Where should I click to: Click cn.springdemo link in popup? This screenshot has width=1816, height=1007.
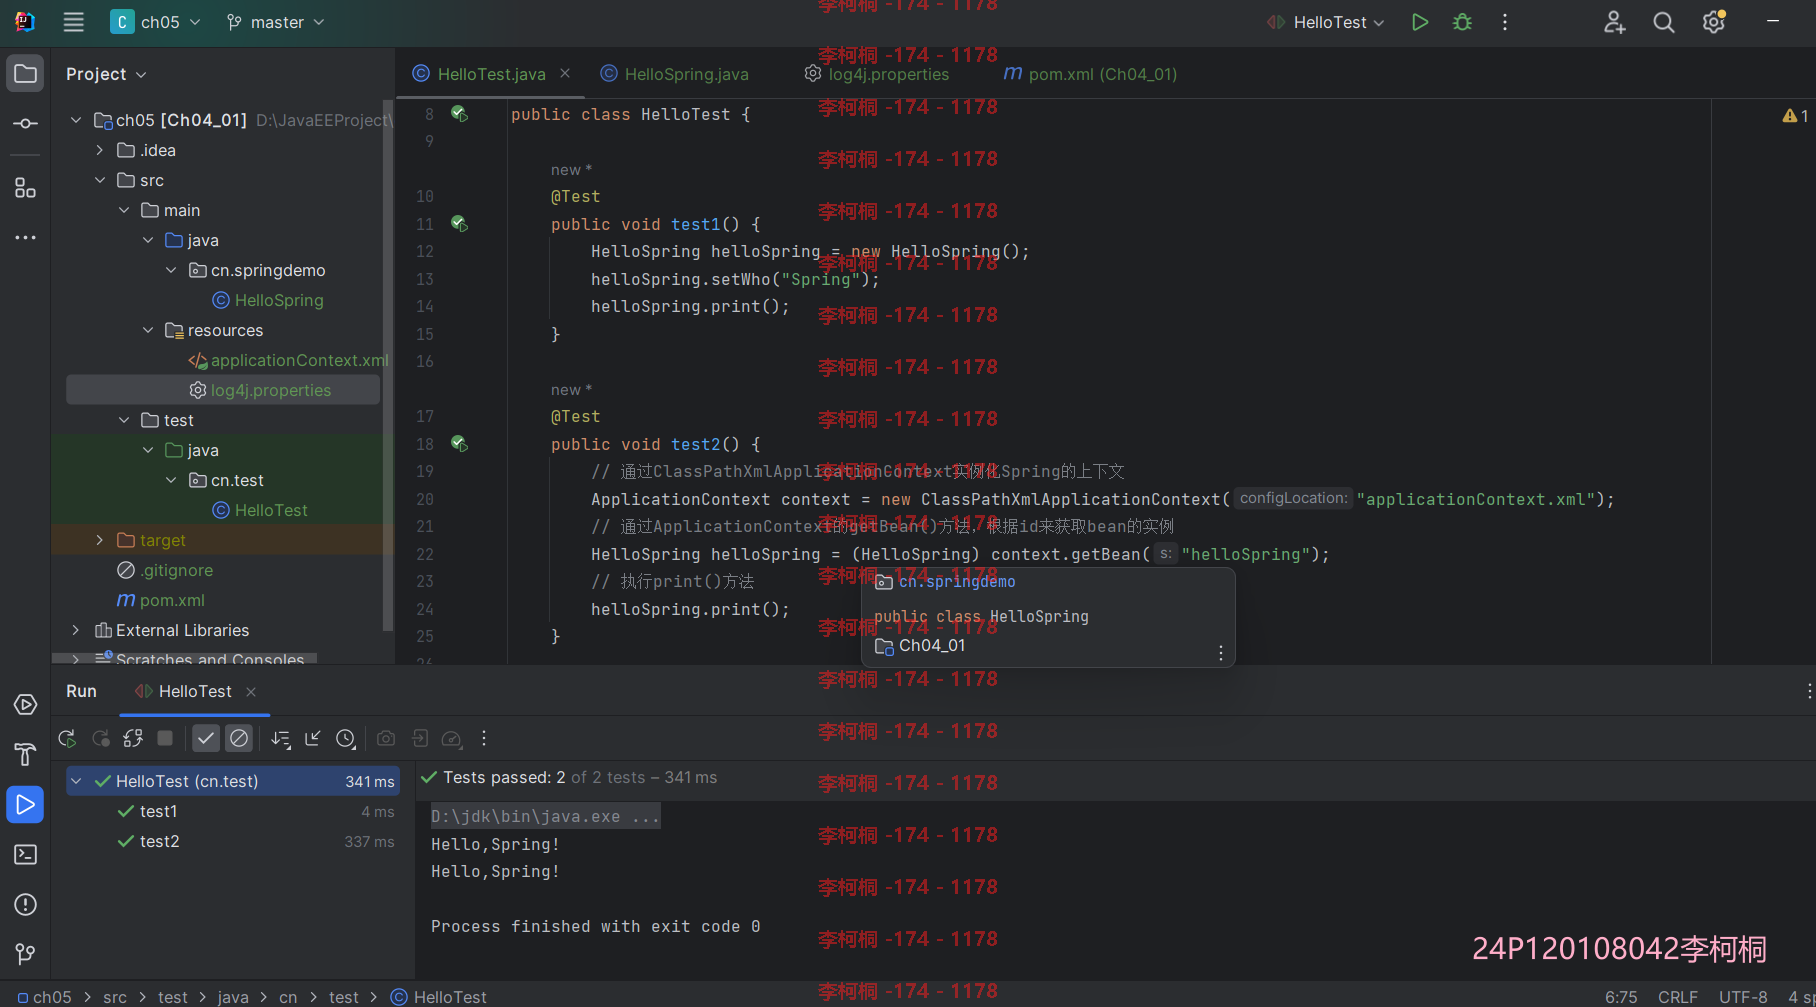point(957,581)
